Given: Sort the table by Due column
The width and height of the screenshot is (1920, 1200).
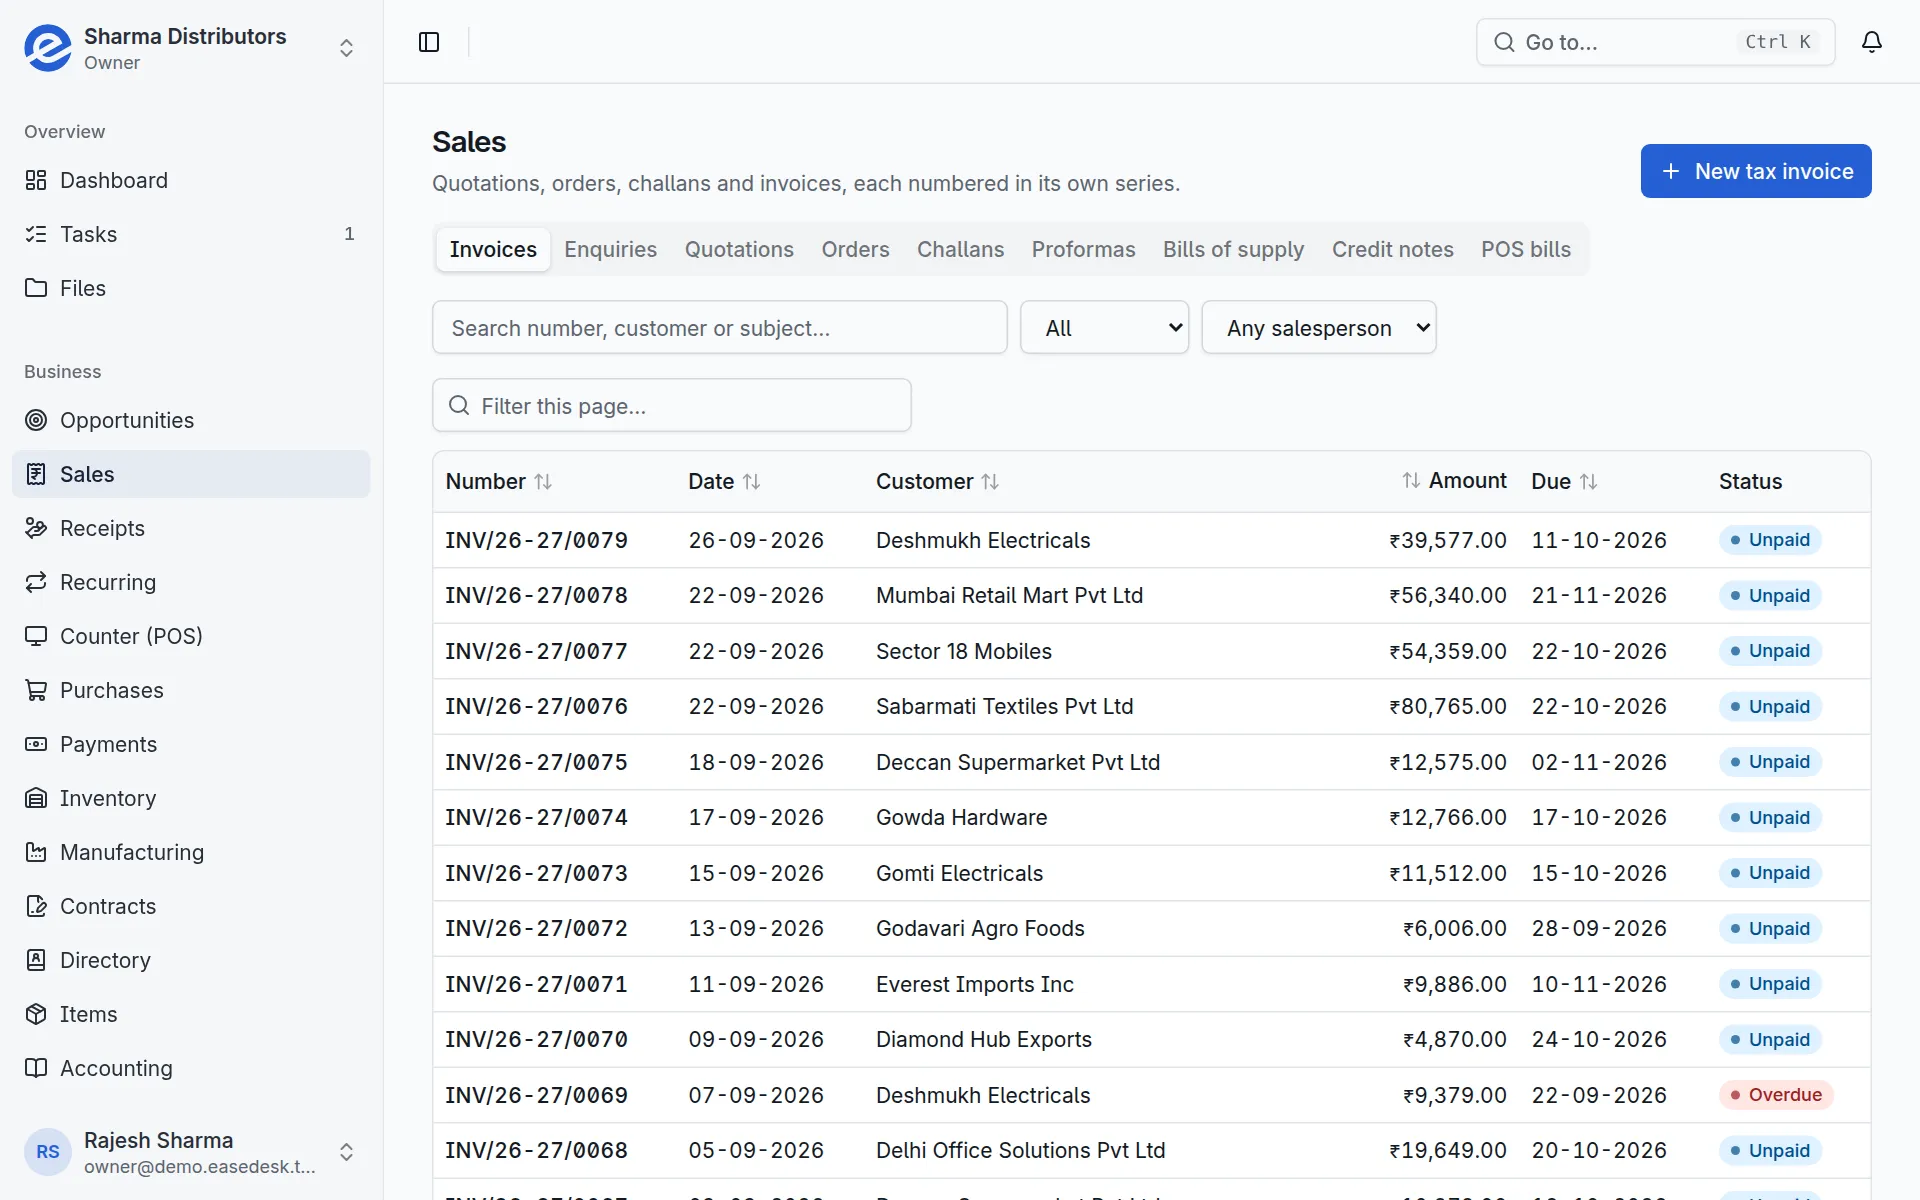Looking at the screenshot, I should click(x=1564, y=482).
